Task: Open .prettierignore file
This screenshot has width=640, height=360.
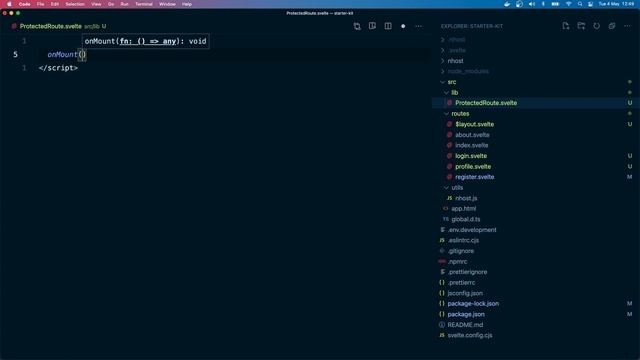Action: [467, 272]
